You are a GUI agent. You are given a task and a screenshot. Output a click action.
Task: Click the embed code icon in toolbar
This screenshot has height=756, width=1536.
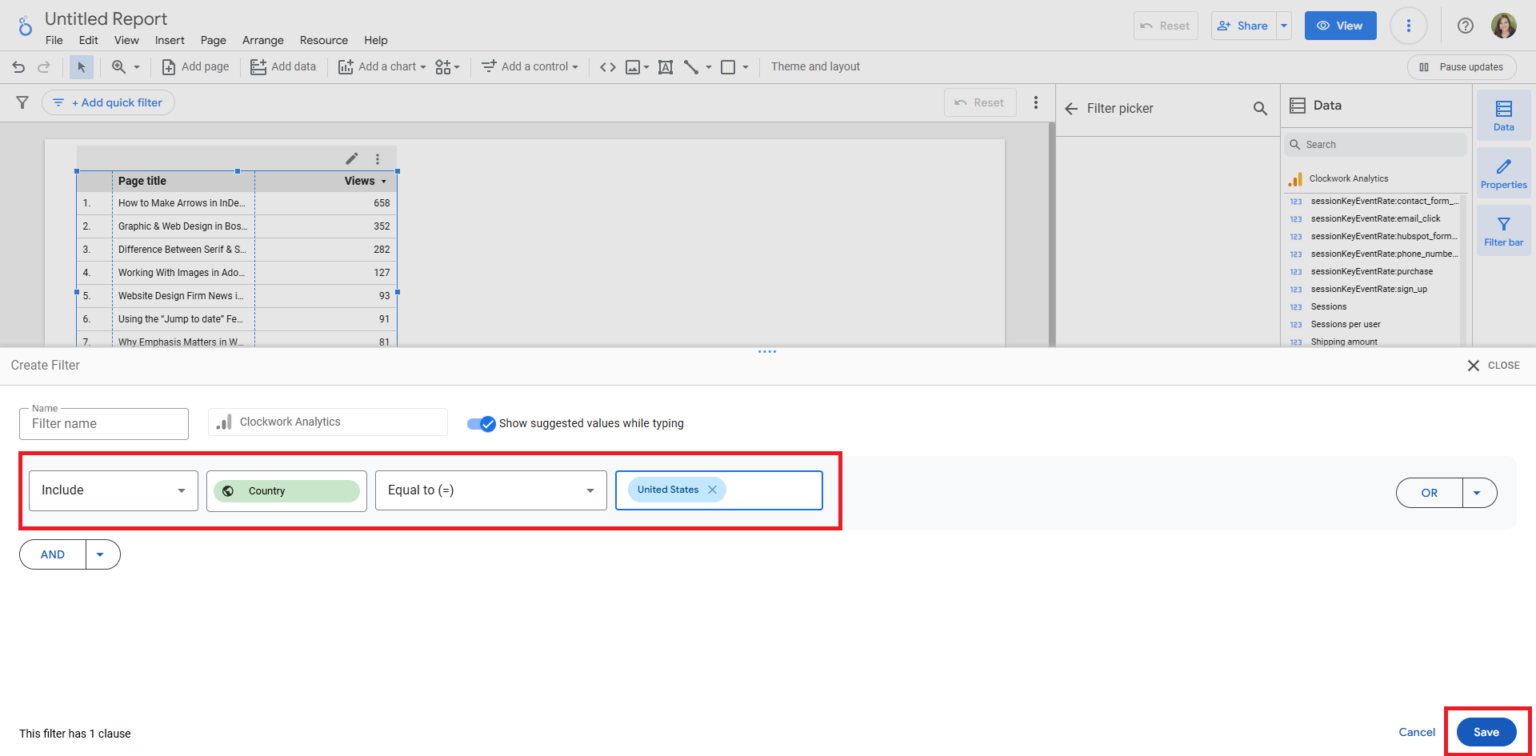pyautogui.click(x=608, y=66)
